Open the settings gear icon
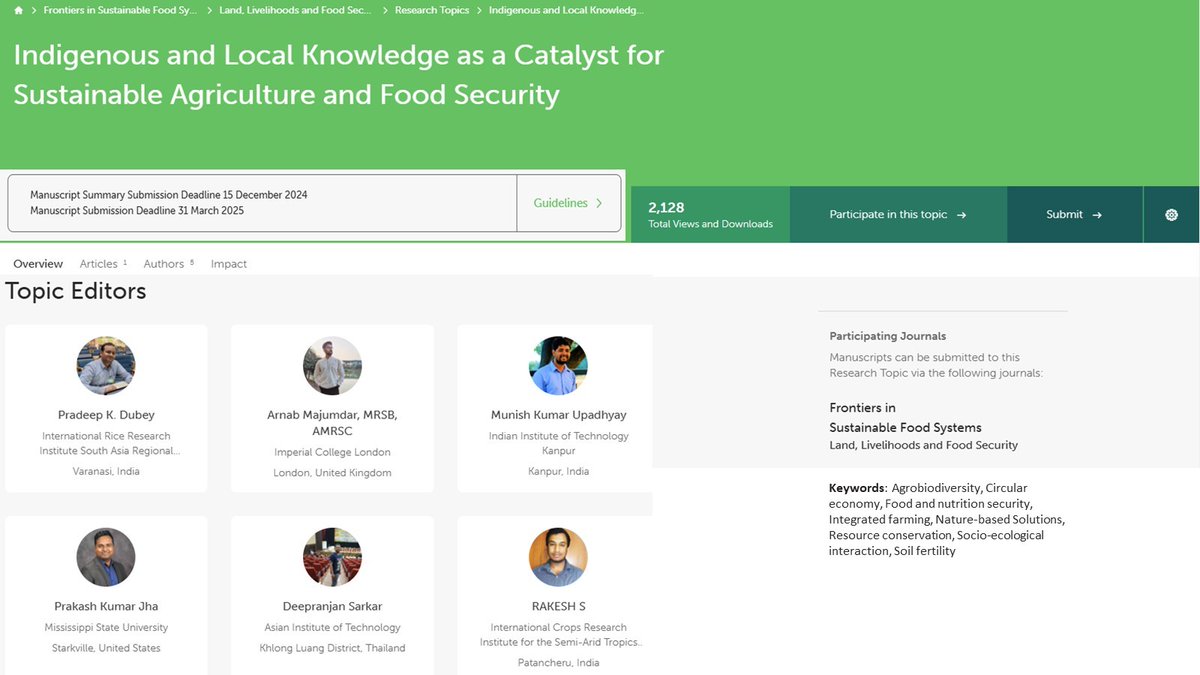Viewport: 1200px width, 675px height. pyautogui.click(x=1171, y=215)
